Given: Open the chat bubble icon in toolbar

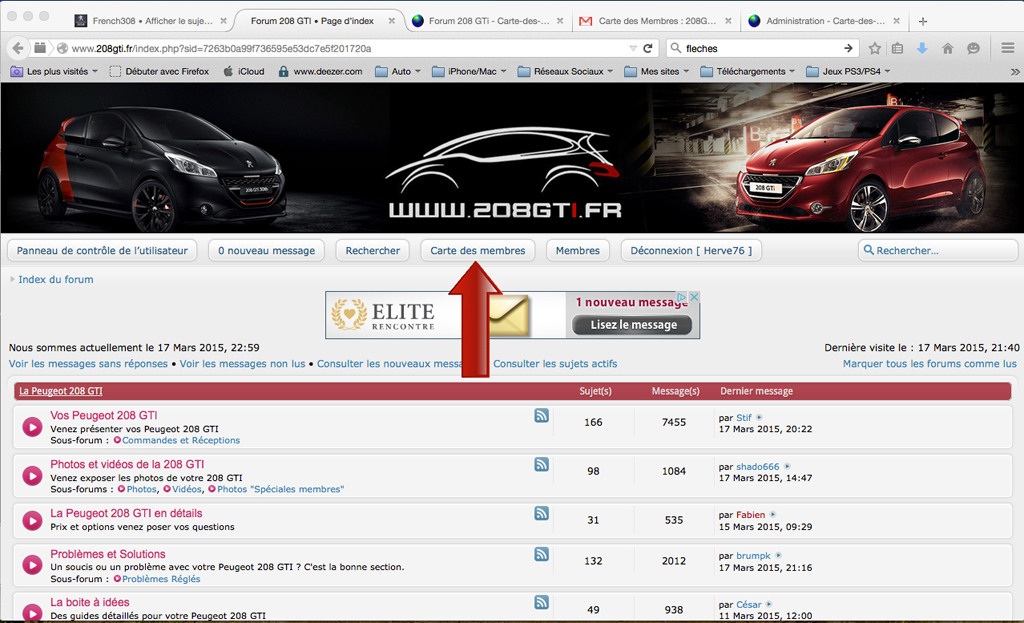Looking at the screenshot, I should click(x=974, y=48).
